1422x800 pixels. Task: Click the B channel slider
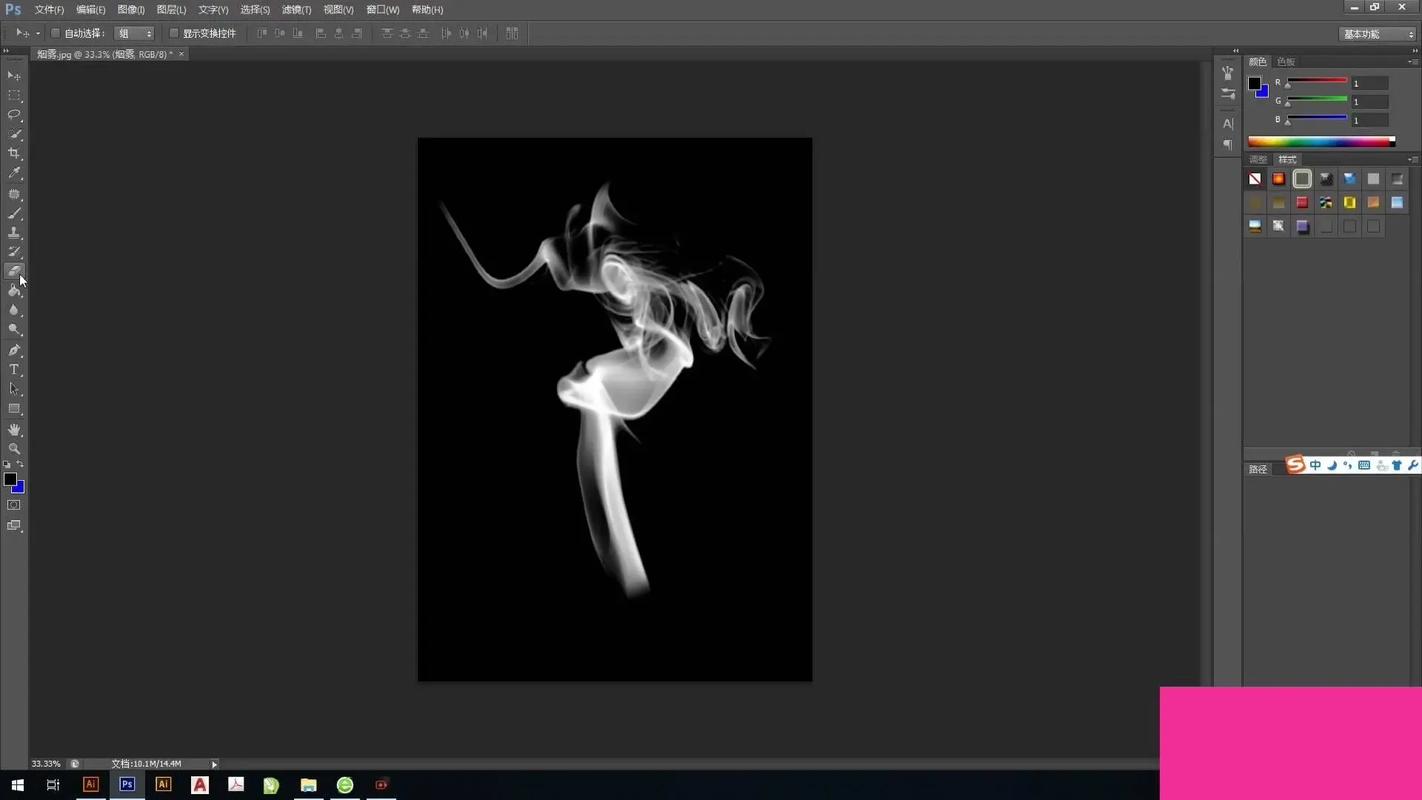[x=1316, y=120]
